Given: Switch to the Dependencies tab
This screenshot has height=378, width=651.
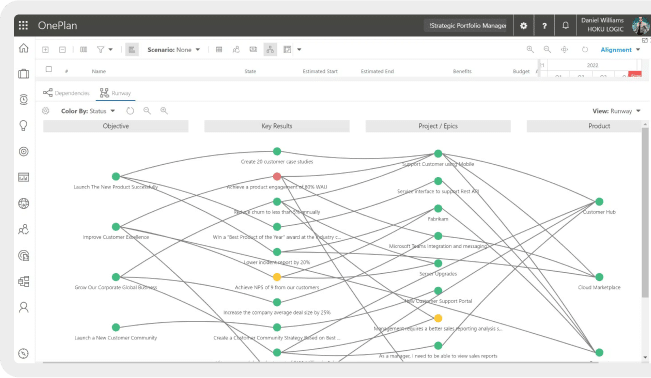Looking at the screenshot, I should click(x=66, y=93).
